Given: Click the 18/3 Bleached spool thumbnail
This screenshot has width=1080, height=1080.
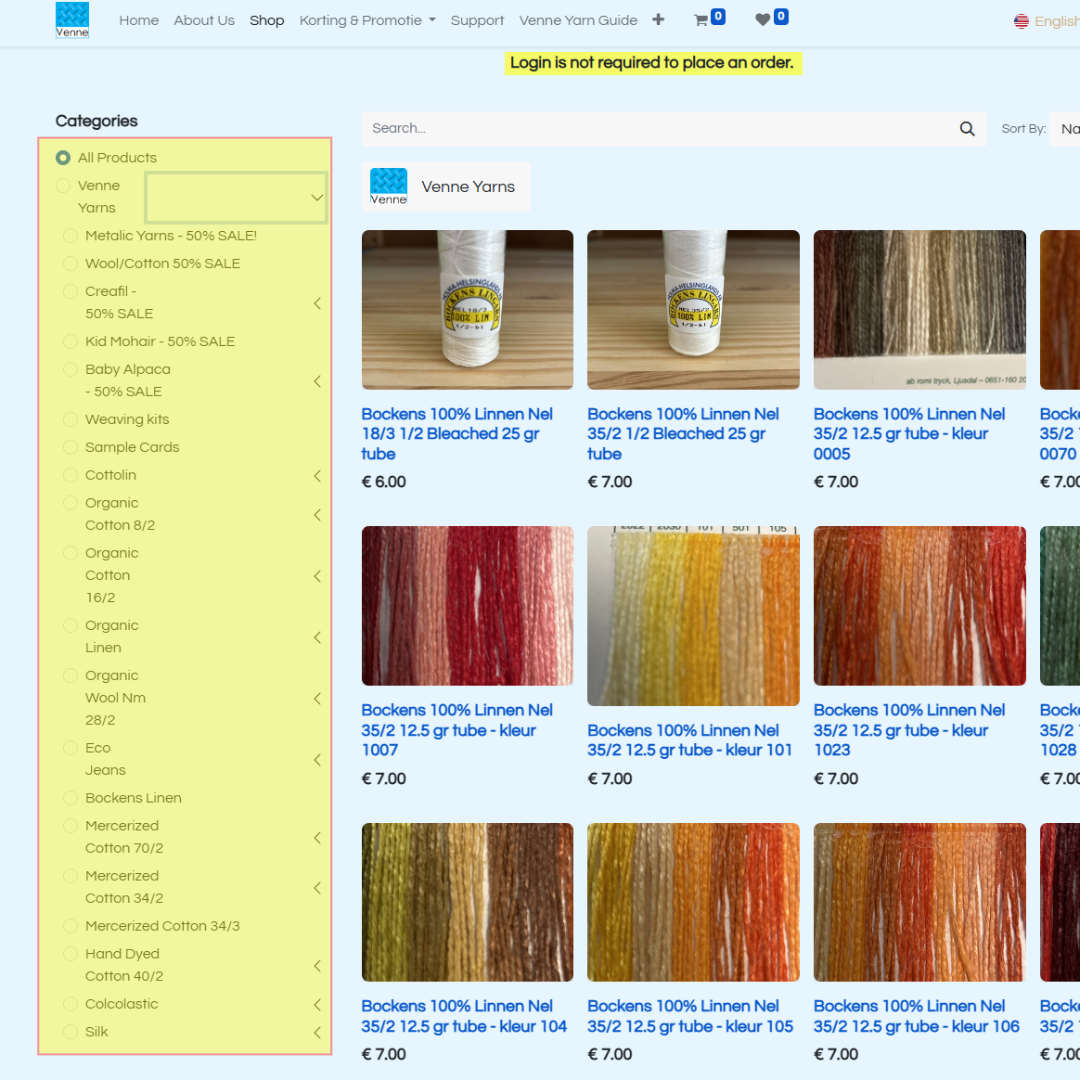Looking at the screenshot, I should pyautogui.click(x=468, y=309).
